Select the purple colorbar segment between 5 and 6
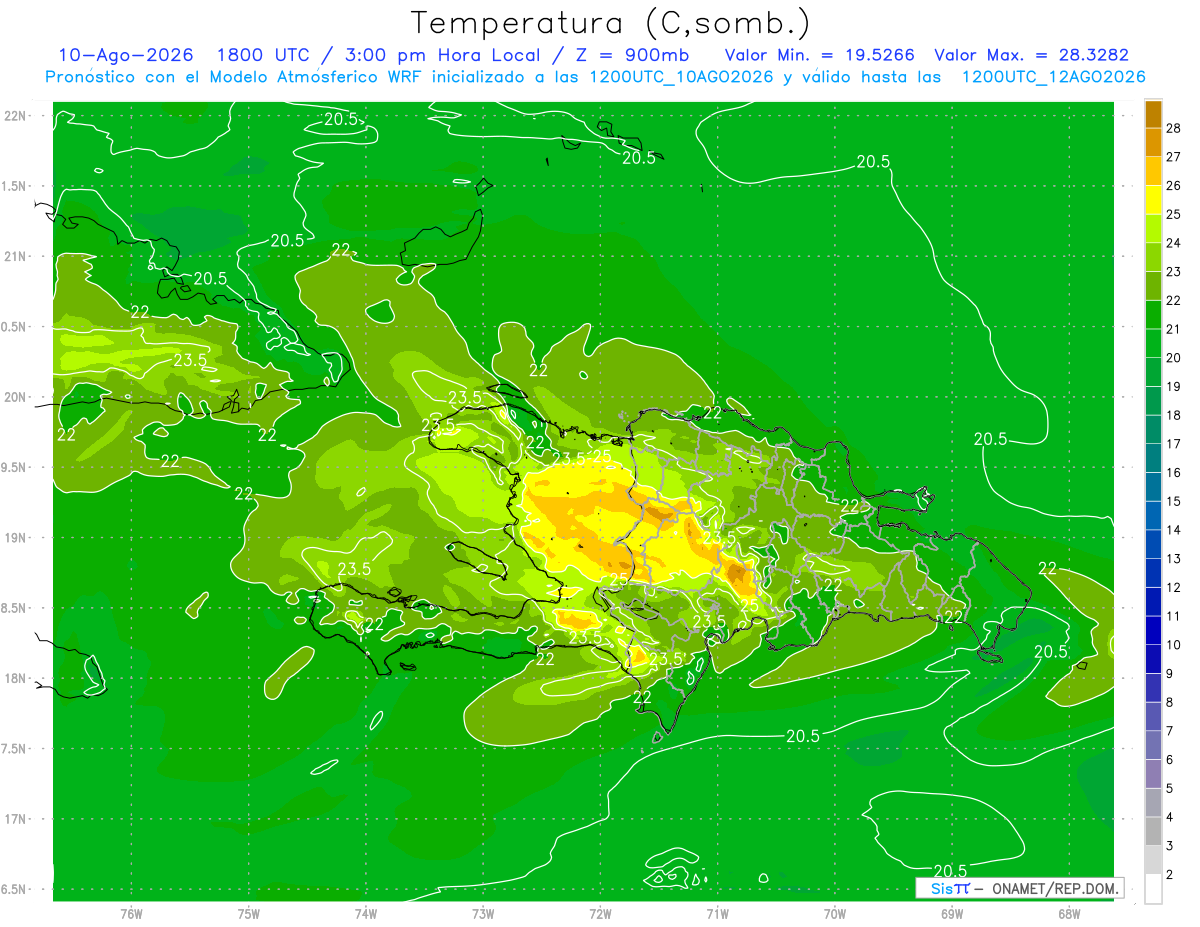Image resolution: width=1200 pixels, height=927 pixels. coord(1153,774)
